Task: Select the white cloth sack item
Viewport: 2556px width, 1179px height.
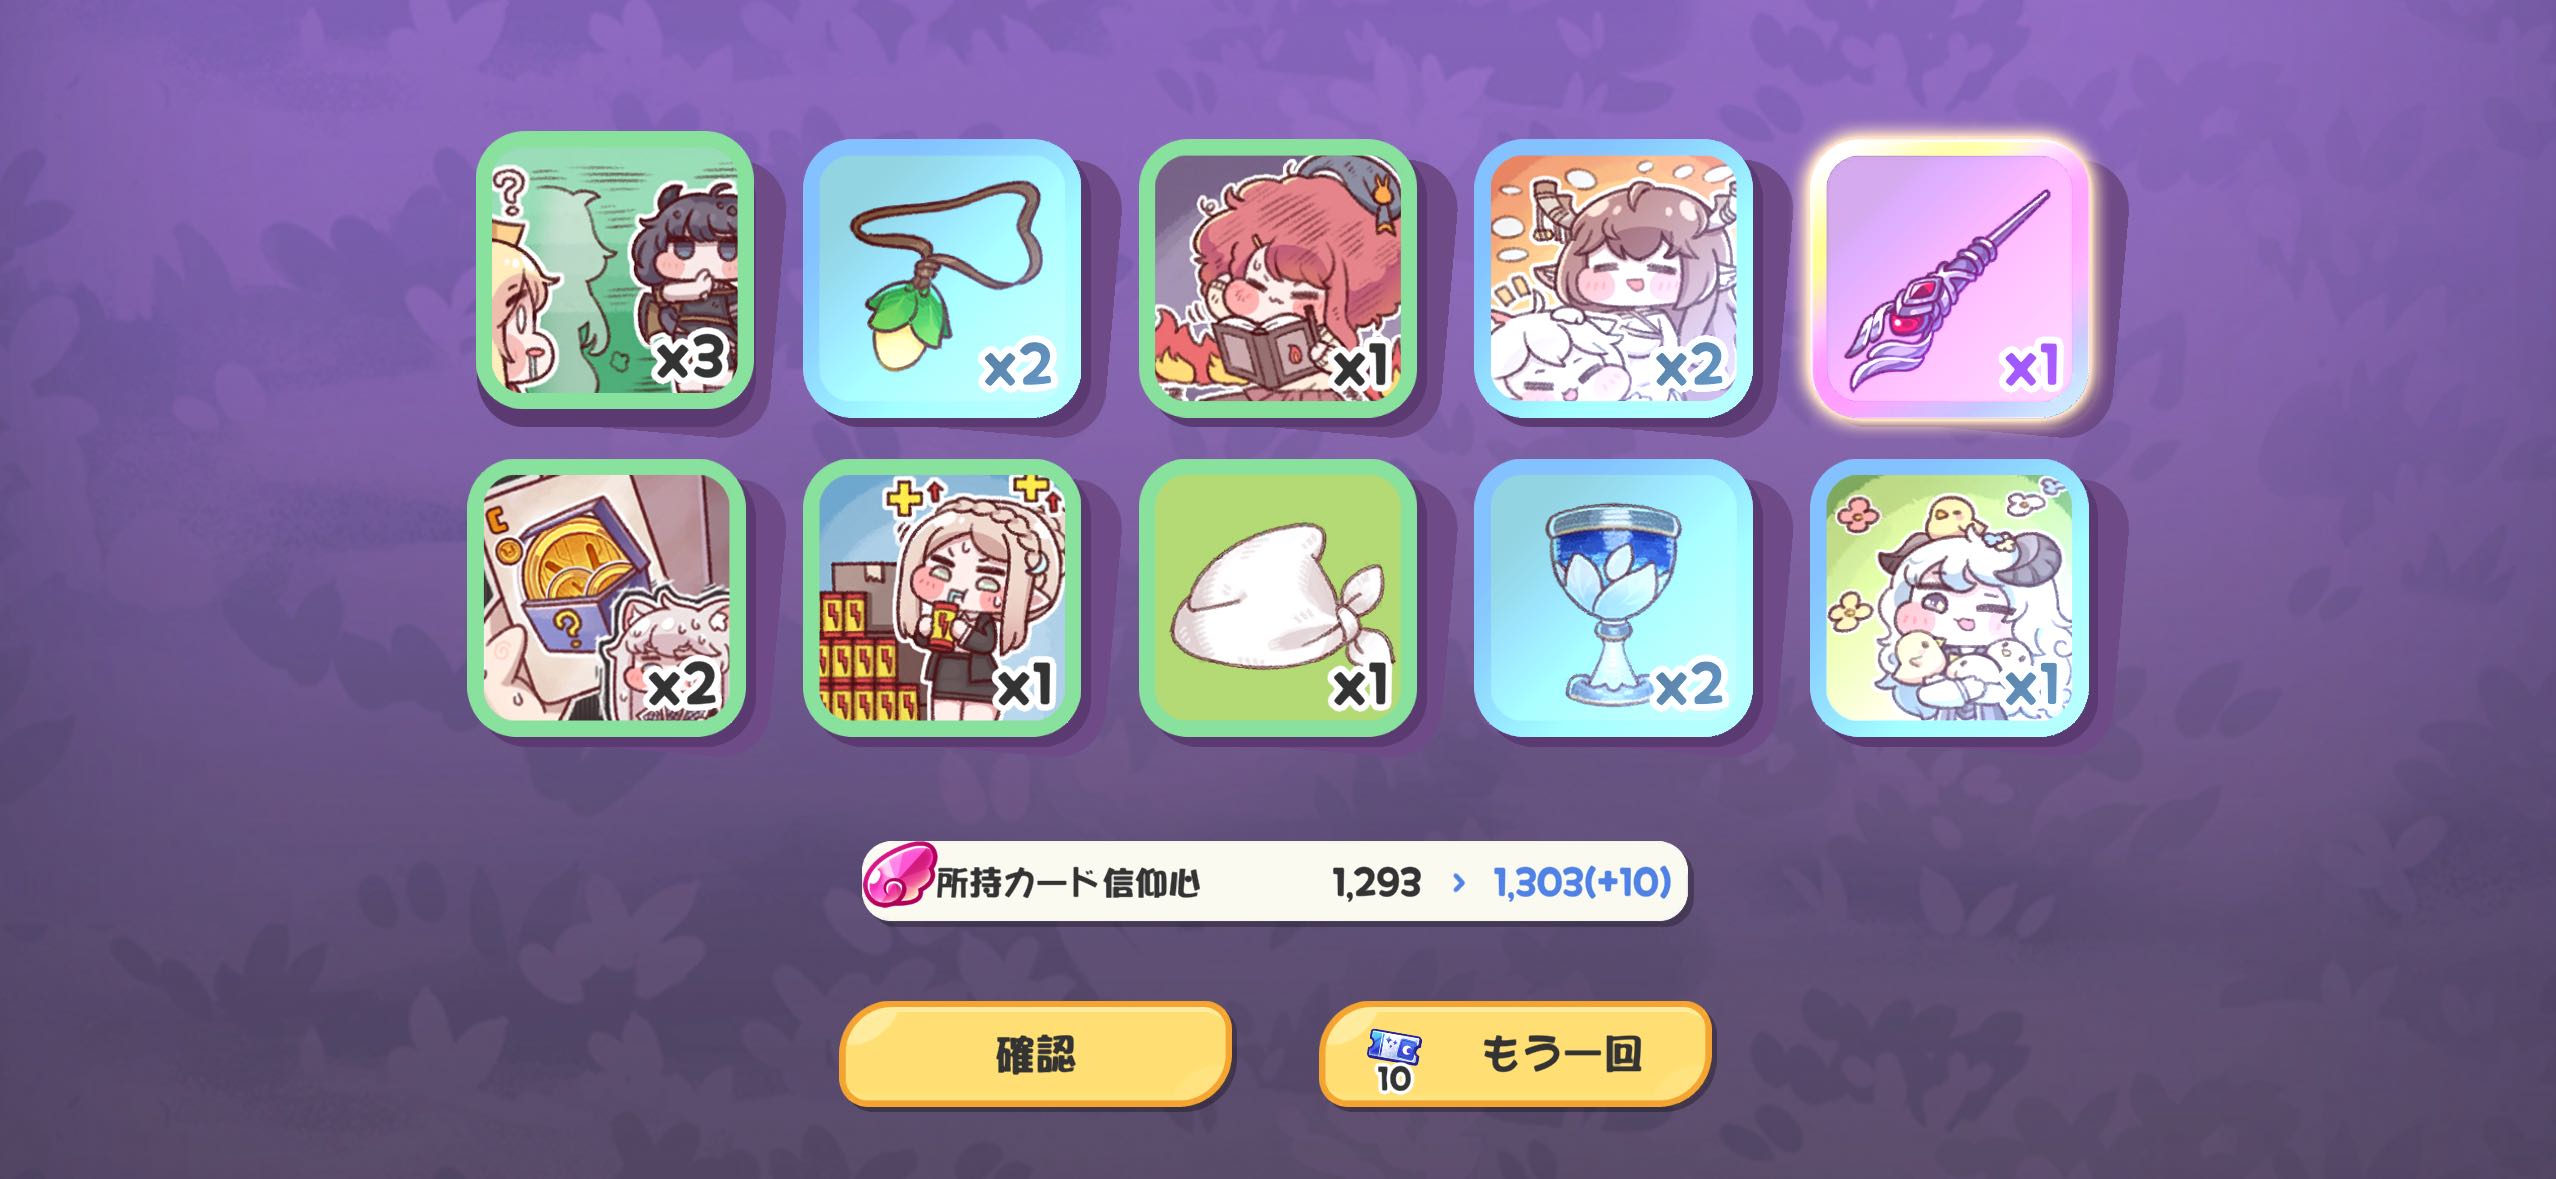Action: pyautogui.click(x=1277, y=598)
